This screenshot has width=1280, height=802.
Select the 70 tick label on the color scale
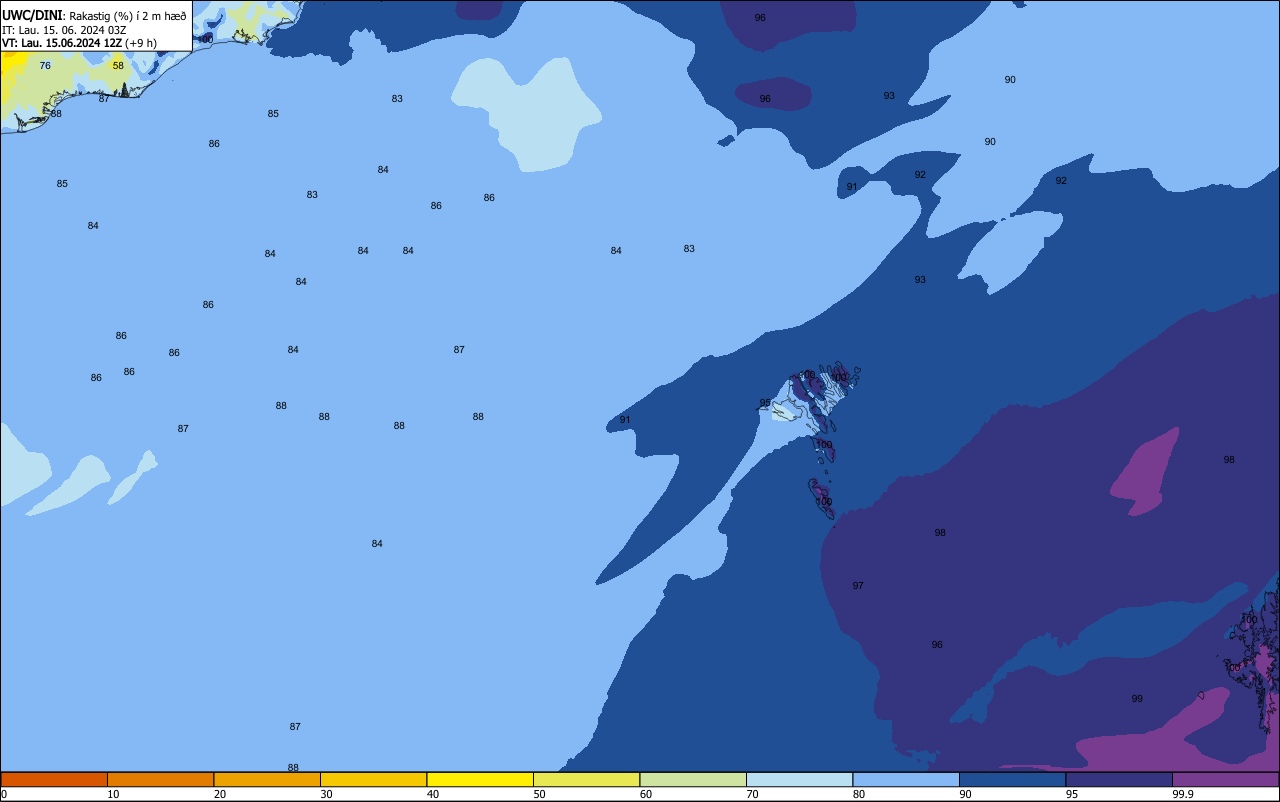click(752, 794)
